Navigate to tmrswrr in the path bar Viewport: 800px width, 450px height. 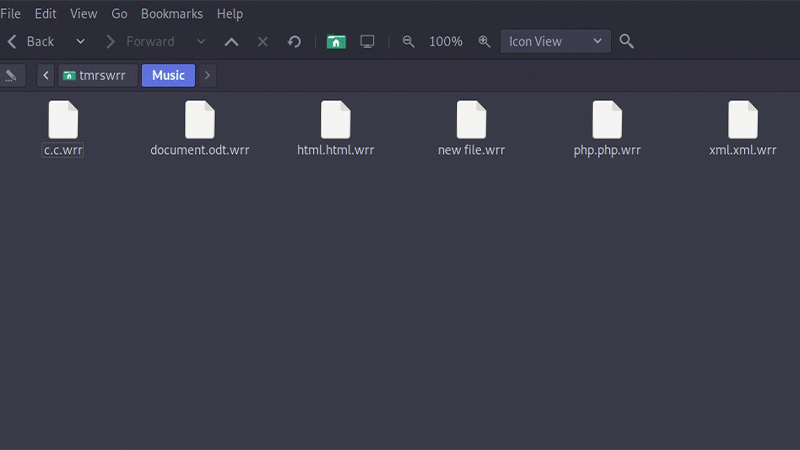point(97,76)
